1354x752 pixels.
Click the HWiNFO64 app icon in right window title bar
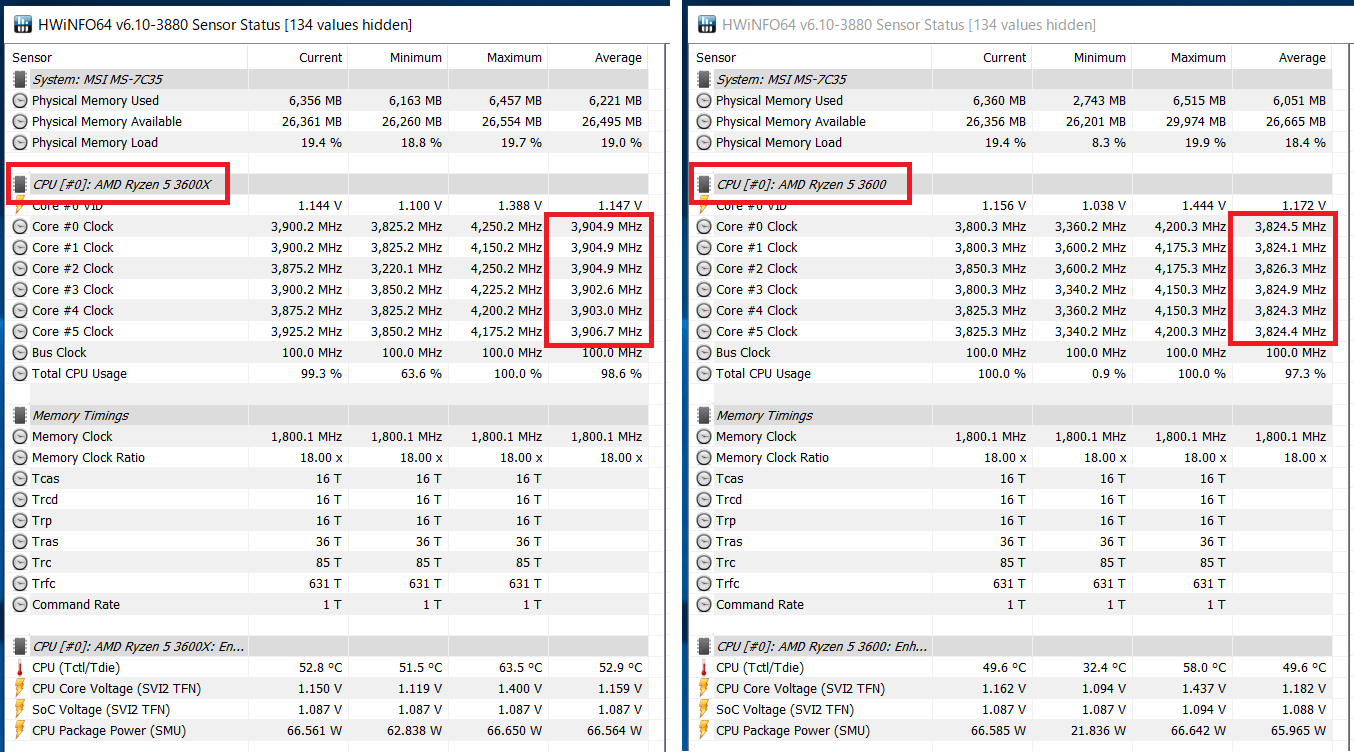point(706,24)
